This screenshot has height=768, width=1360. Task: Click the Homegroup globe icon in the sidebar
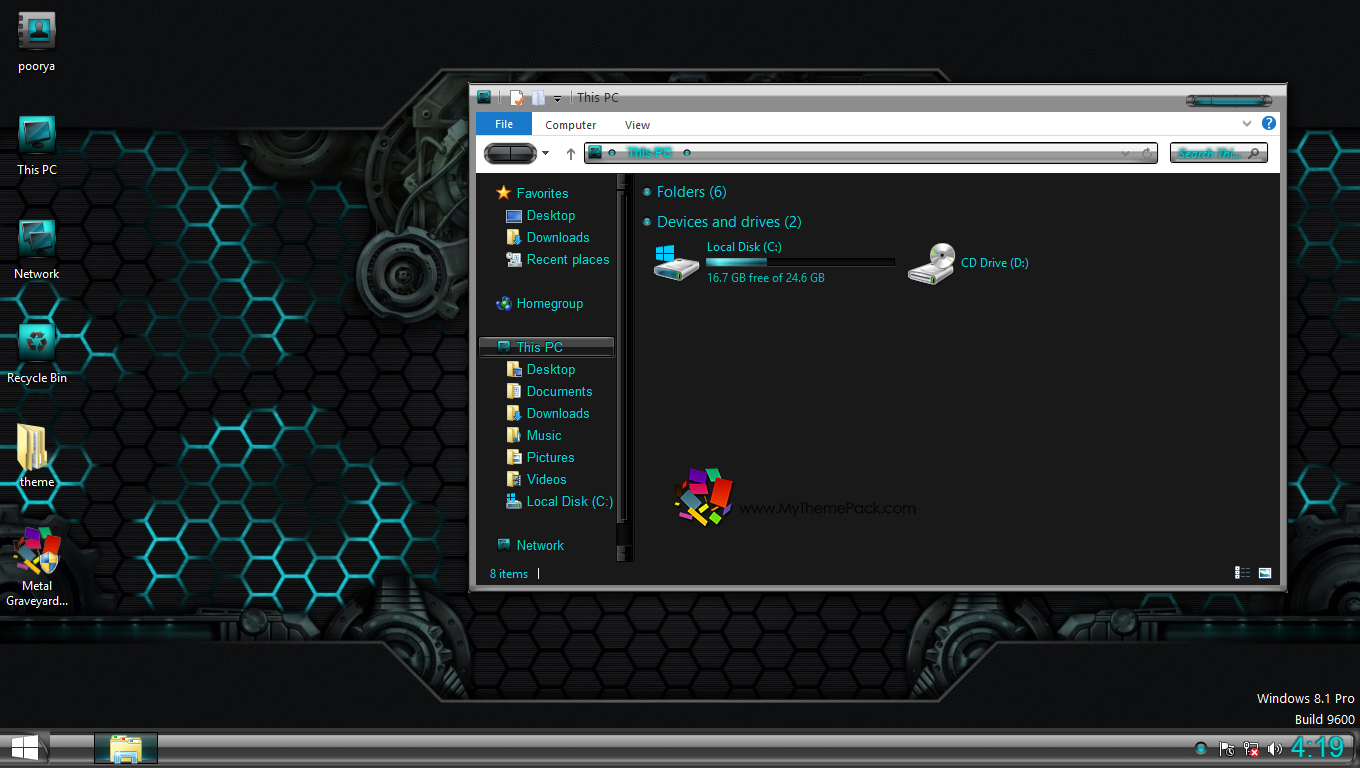(x=503, y=303)
